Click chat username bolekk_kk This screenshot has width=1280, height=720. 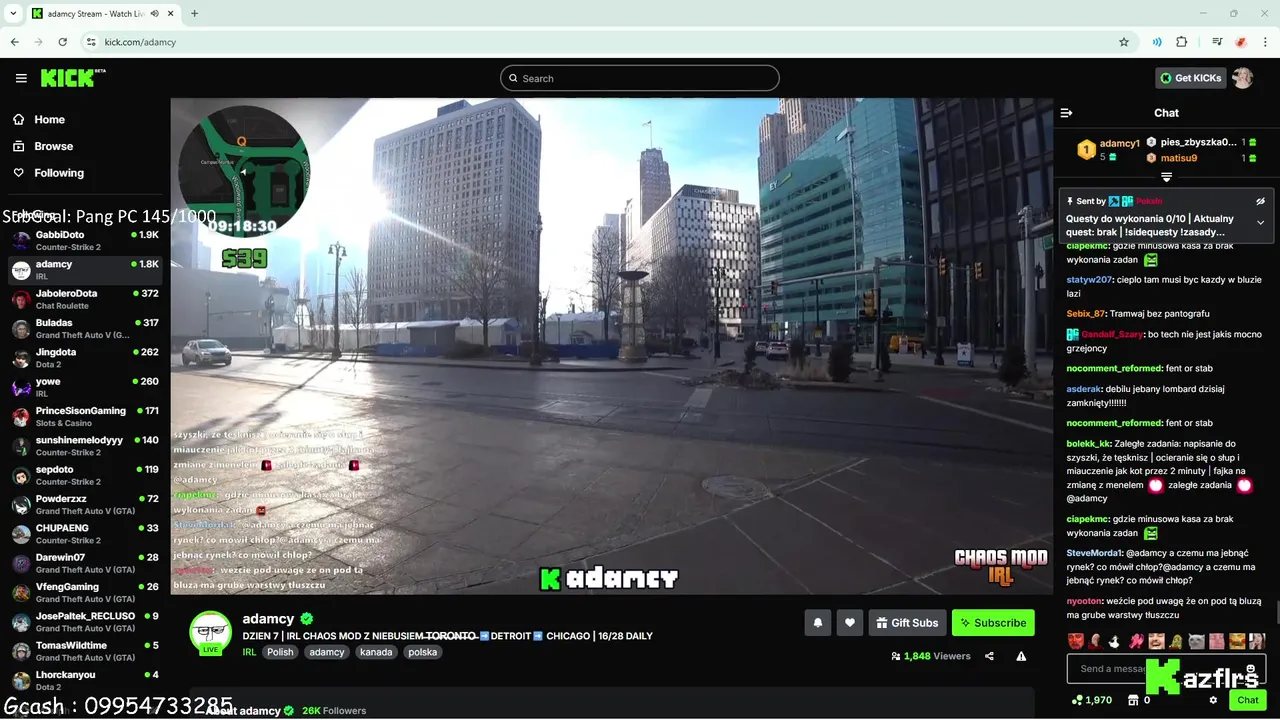(1089, 444)
